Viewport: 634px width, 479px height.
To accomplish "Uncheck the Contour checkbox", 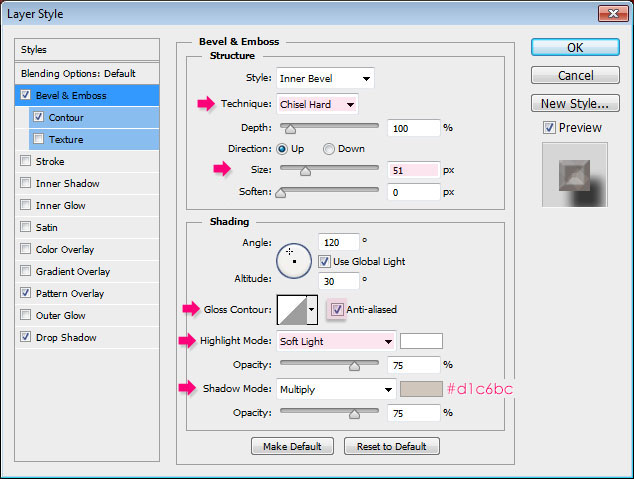I will (x=38, y=117).
